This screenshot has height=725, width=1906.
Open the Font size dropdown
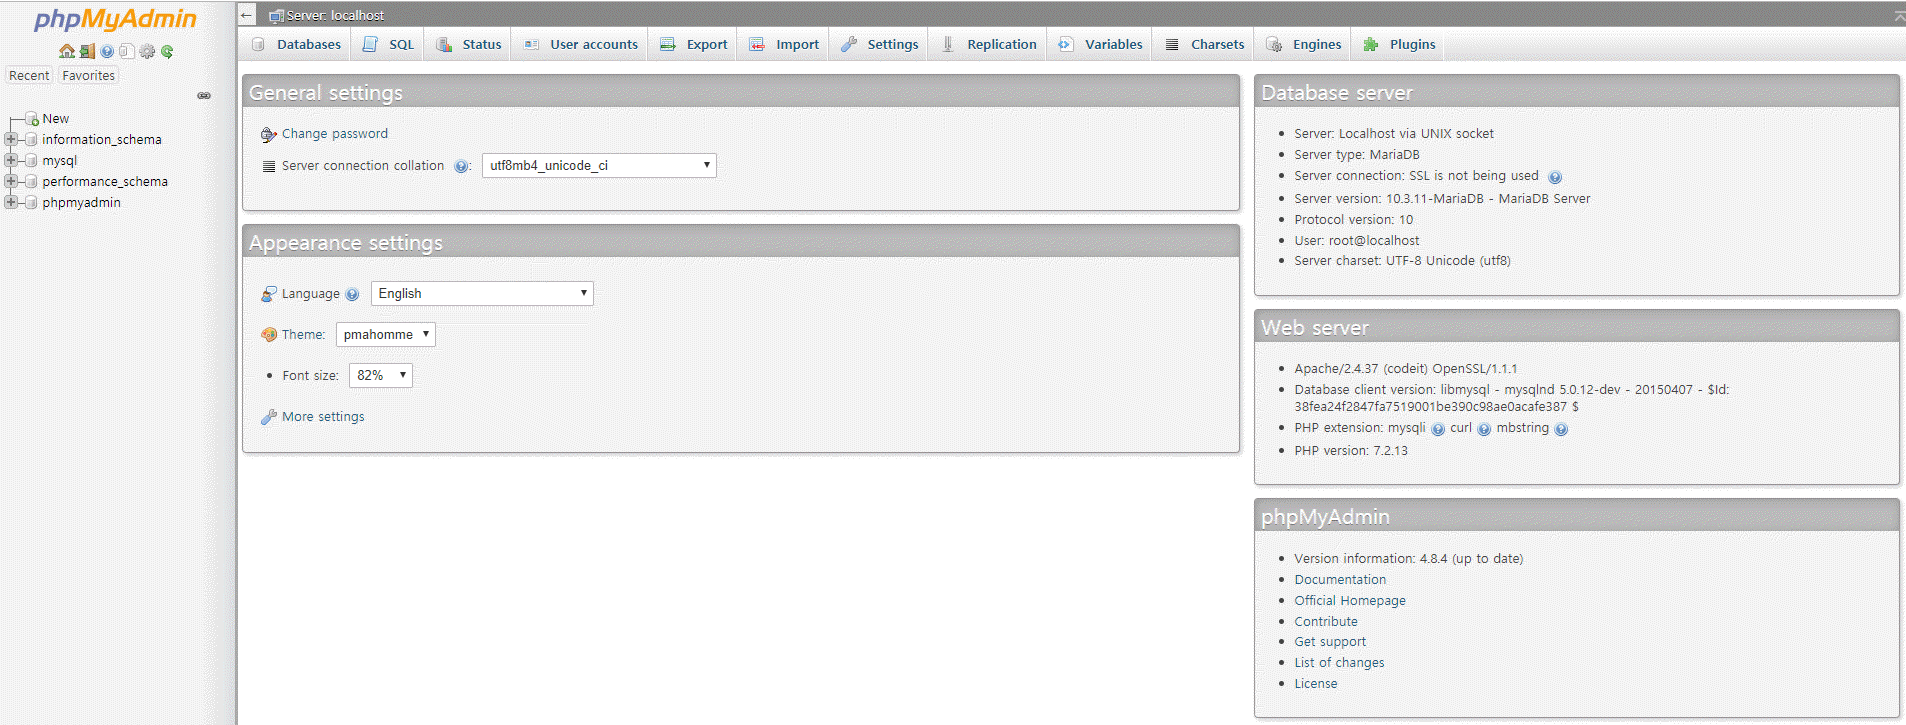tap(381, 376)
